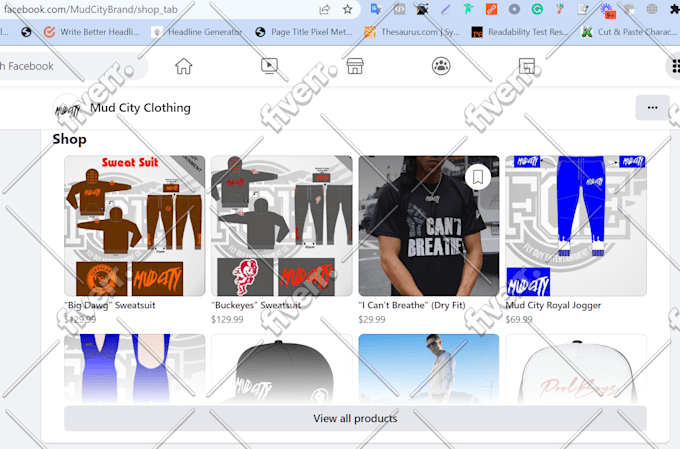Click the Shop section heading

[x=69, y=139]
